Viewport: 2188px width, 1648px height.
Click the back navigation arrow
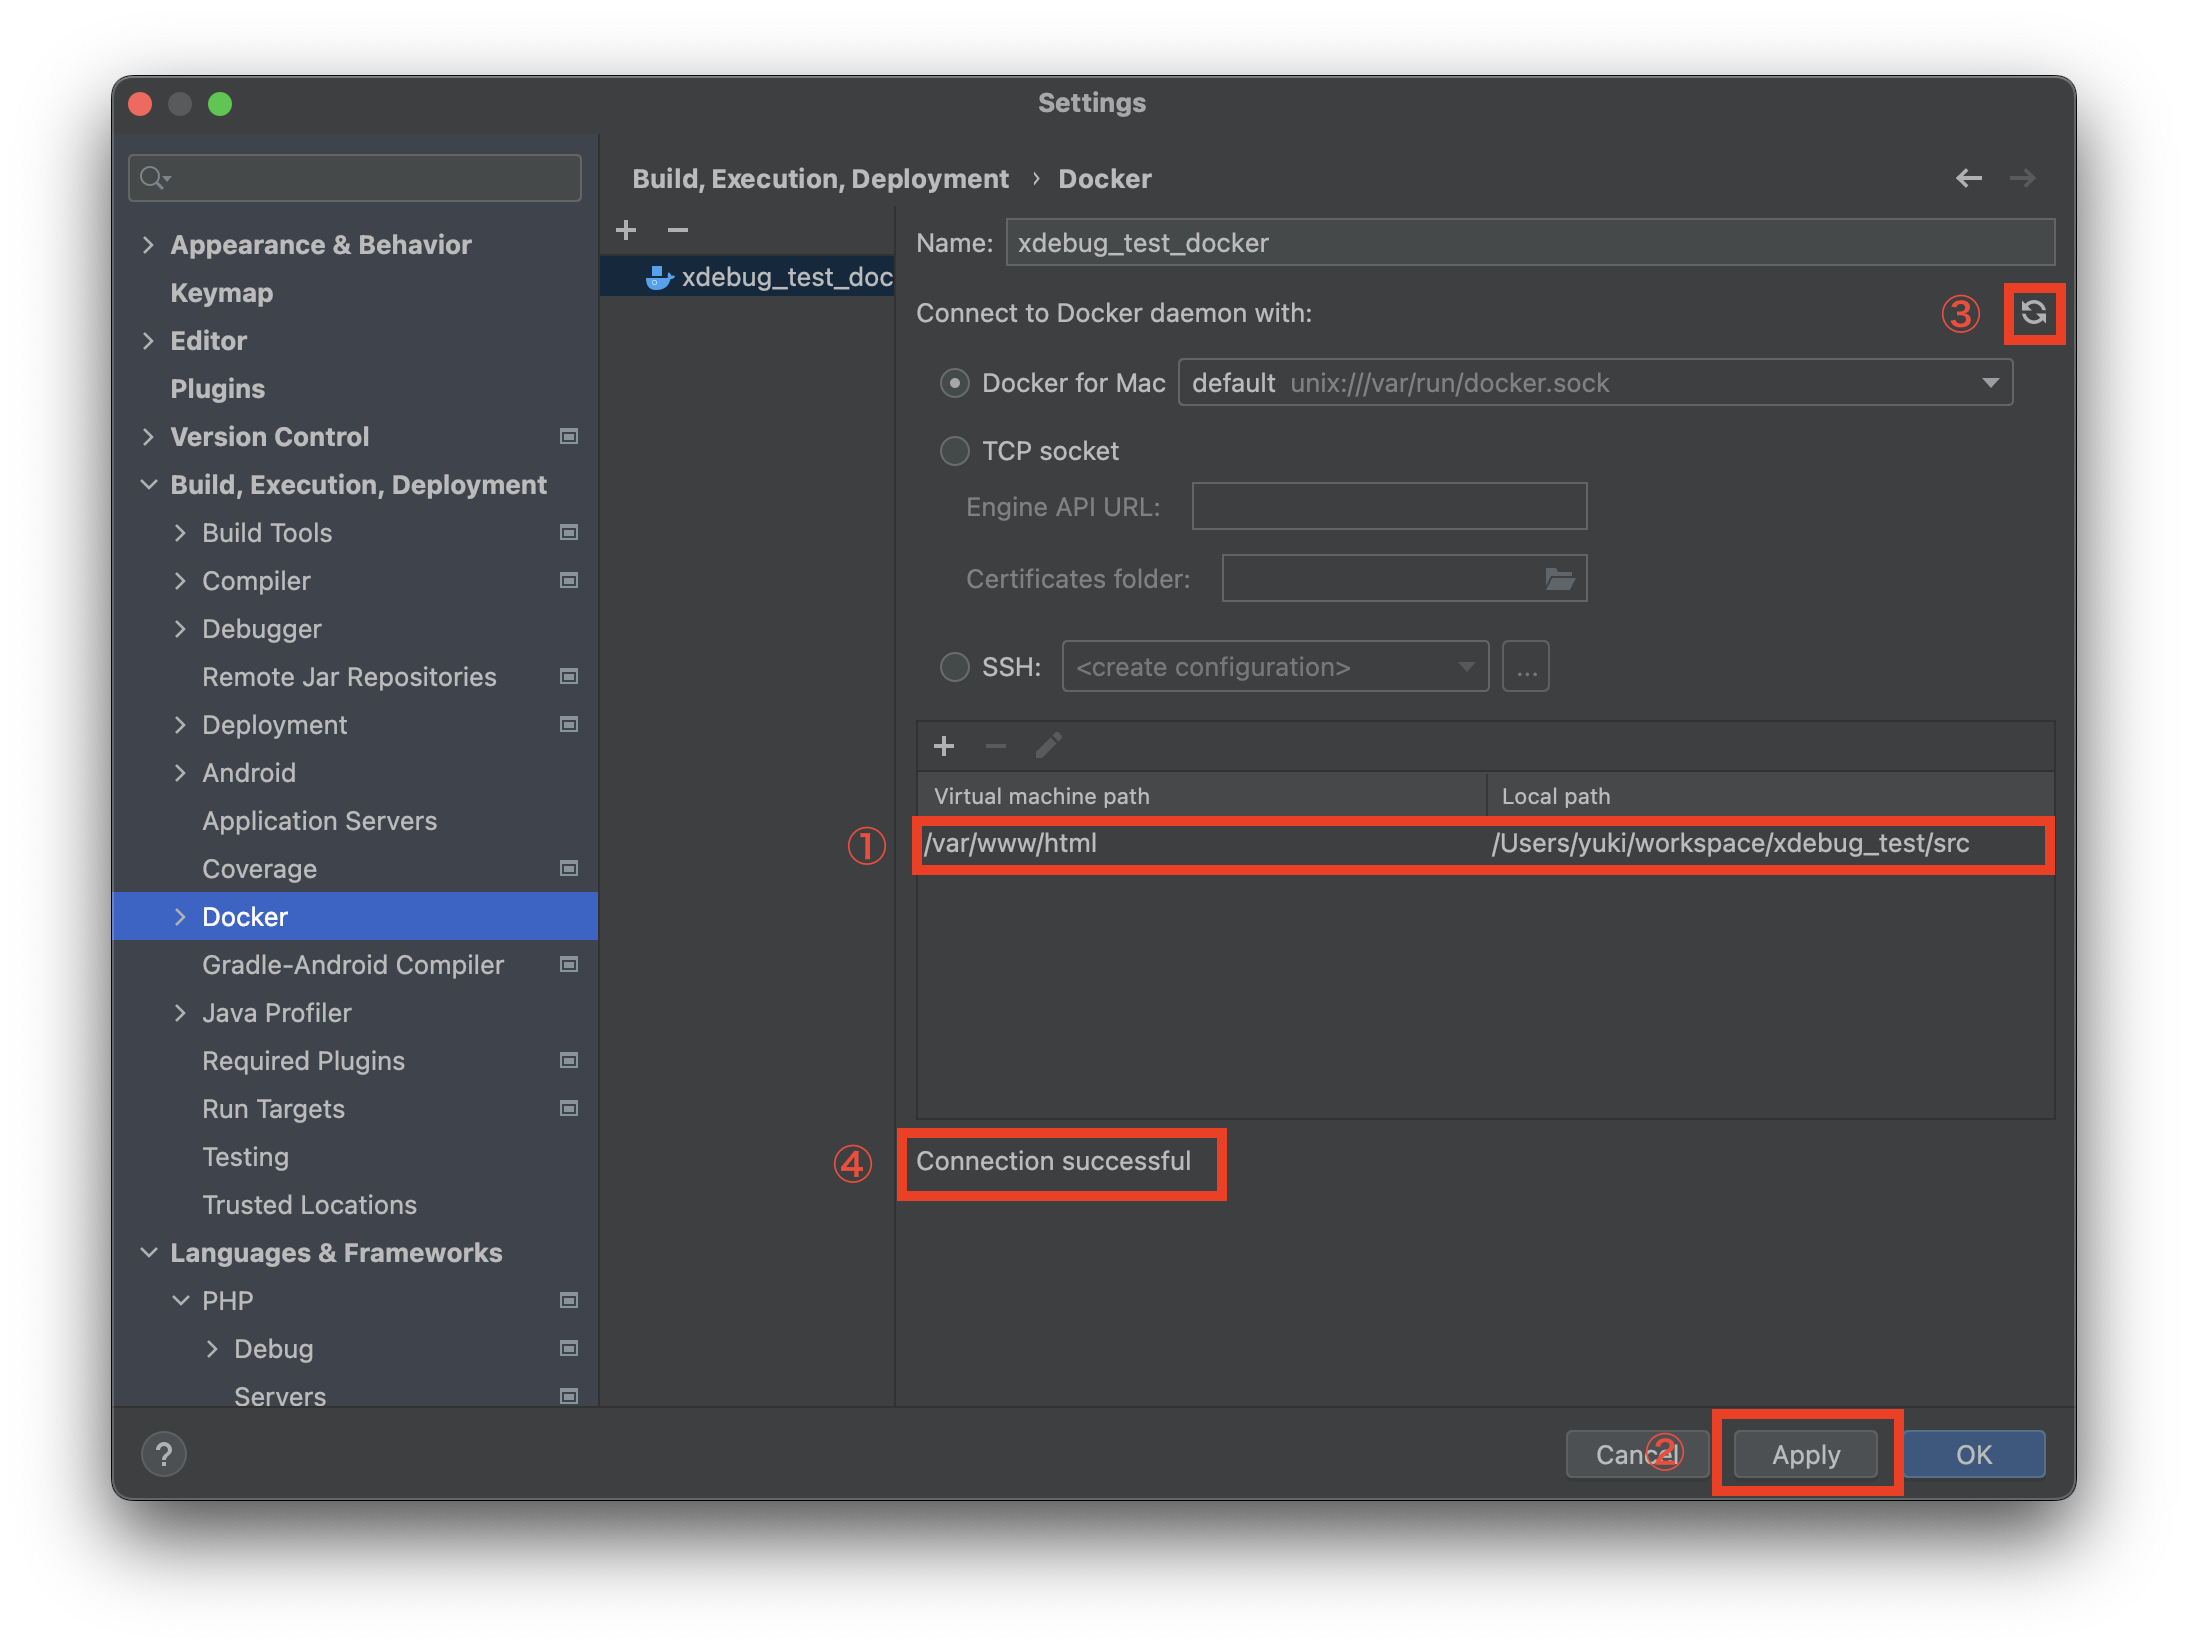pos(1968,178)
